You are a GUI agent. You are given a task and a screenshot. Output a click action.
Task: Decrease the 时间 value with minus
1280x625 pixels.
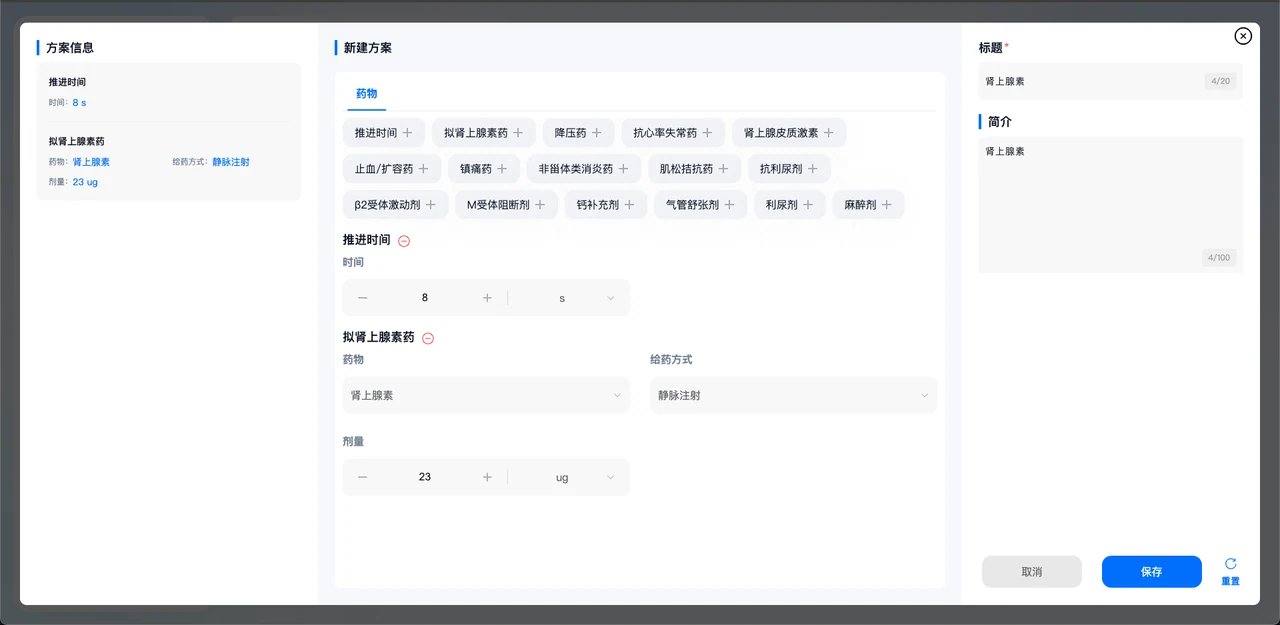pyautogui.click(x=362, y=298)
